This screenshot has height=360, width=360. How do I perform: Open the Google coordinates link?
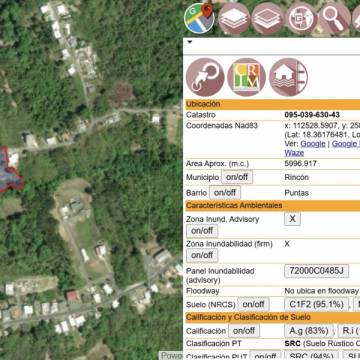click(x=313, y=144)
